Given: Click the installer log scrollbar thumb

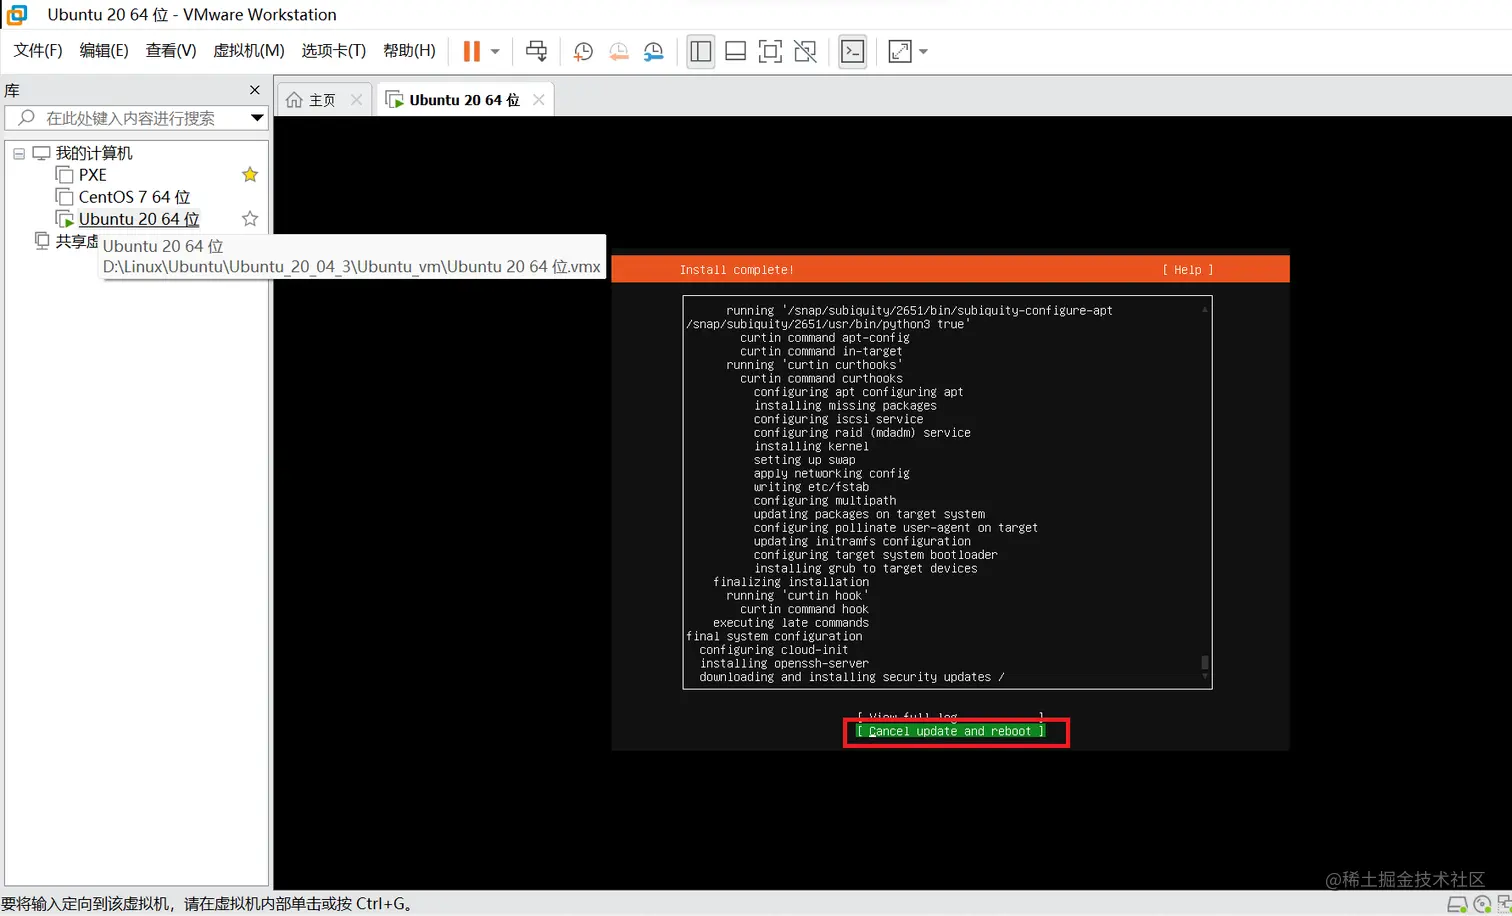Looking at the screenshot, I should [1205, 662].
